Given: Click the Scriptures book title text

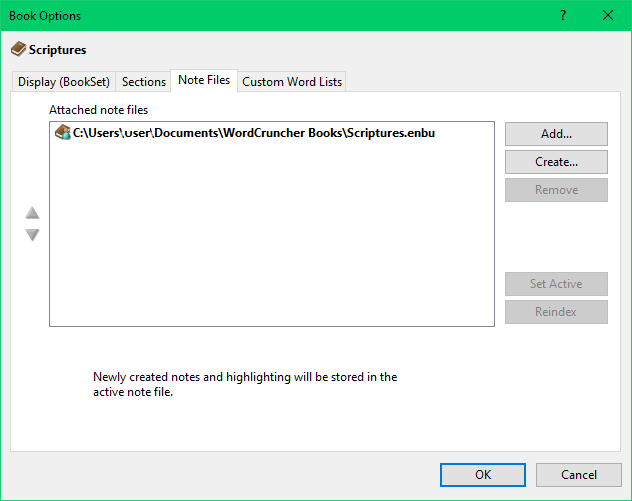Looking at the screenshot, I should pyautogui.click(x=57, y=50).
